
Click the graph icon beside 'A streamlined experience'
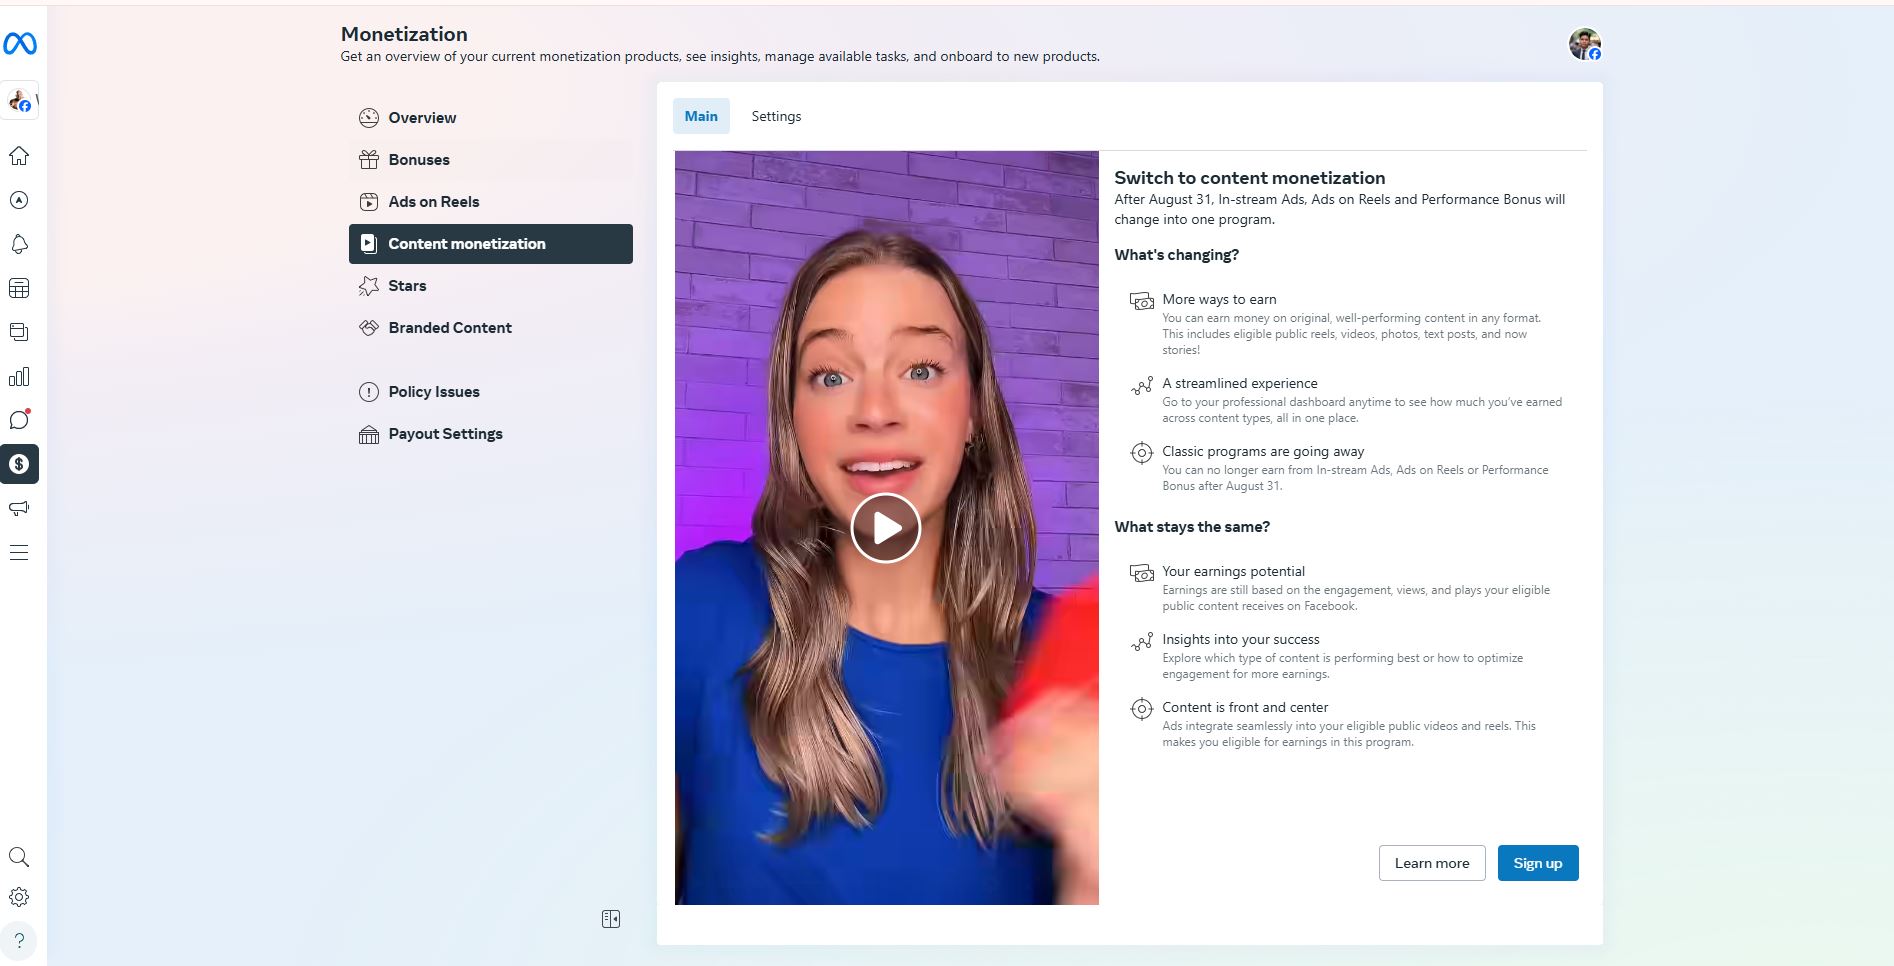click(x=1142, y=385)
